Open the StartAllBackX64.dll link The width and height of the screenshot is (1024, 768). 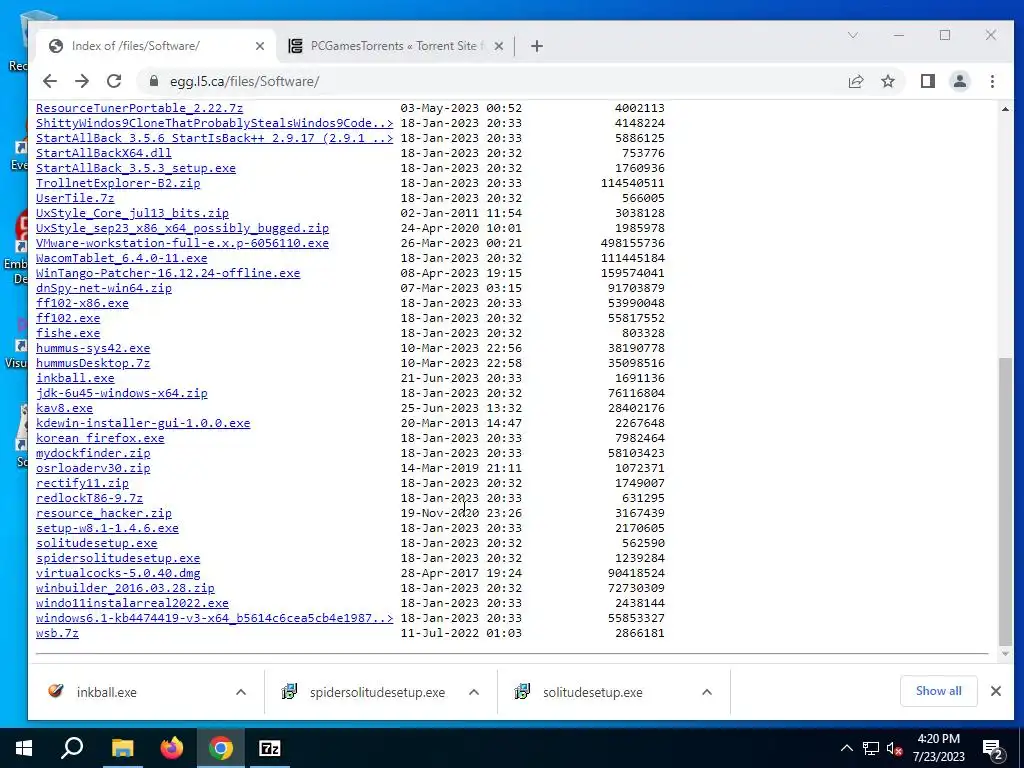[x=104, y=153]
